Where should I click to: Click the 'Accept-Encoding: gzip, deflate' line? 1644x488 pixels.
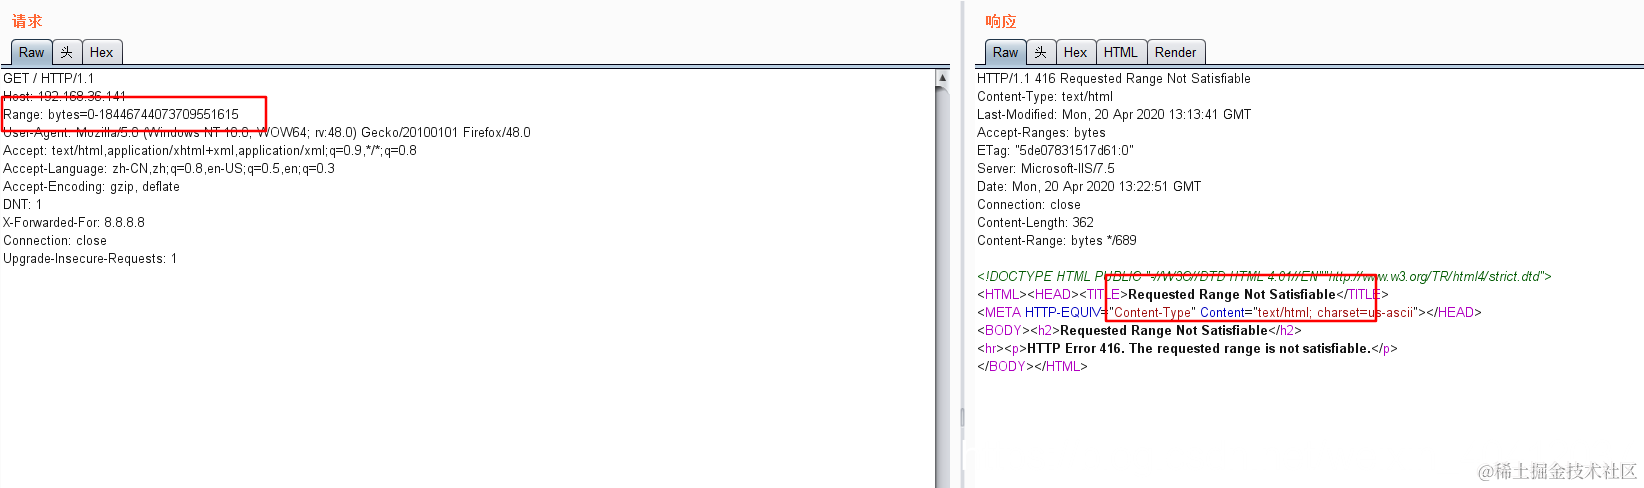point(91,186)
